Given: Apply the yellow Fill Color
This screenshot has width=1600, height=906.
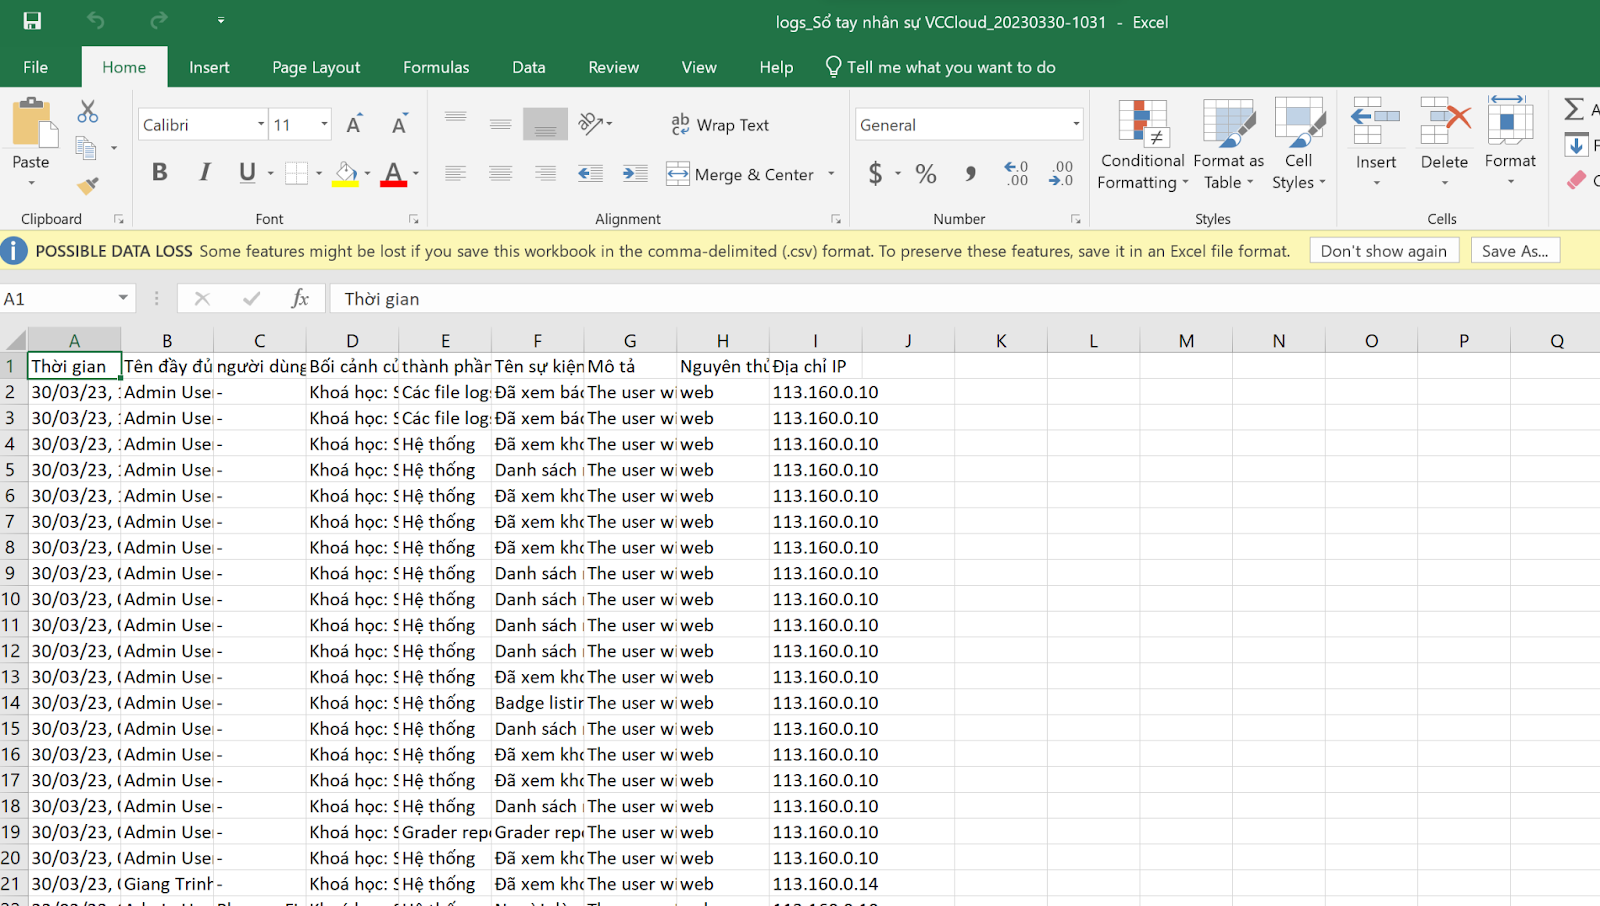Looking at the screenshot, I should click(346, 173).
